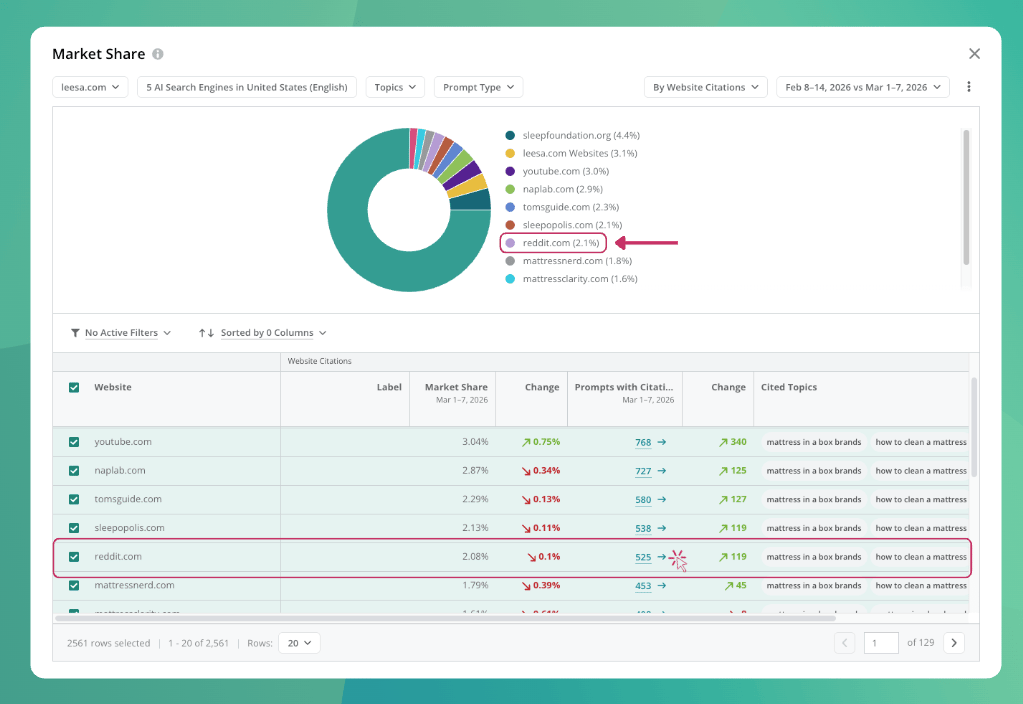
Task: Click the Market Share info icon
Action: (x=158, y=54)
